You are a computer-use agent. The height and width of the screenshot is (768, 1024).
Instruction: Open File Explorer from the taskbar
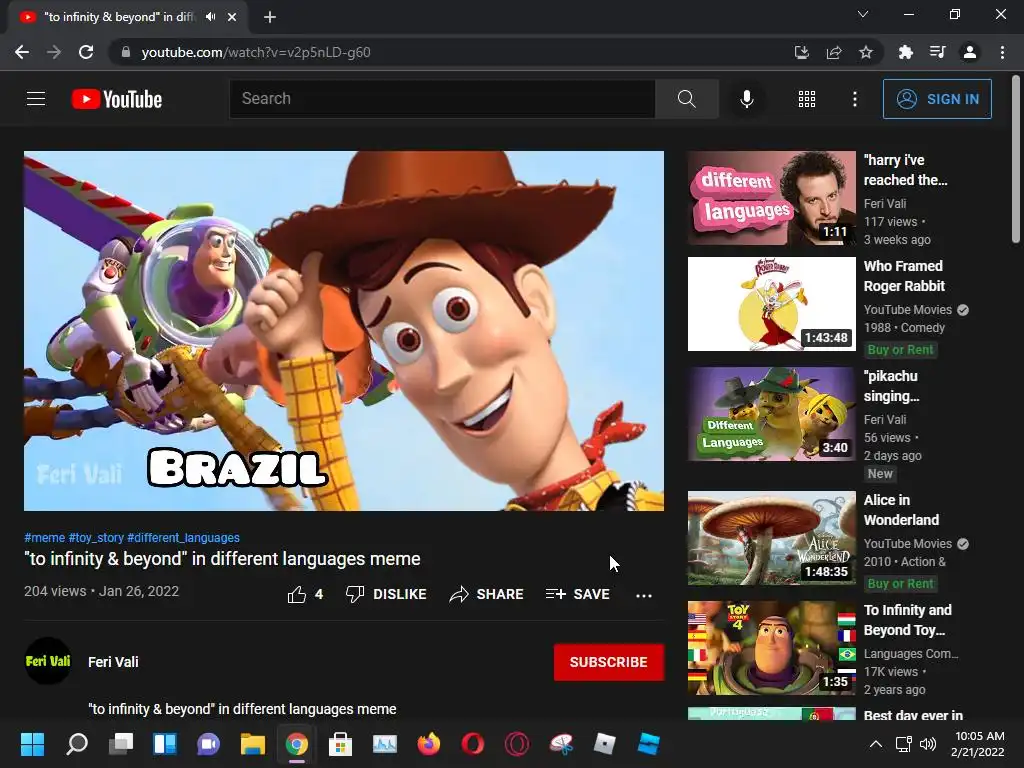tap(252, 744)
